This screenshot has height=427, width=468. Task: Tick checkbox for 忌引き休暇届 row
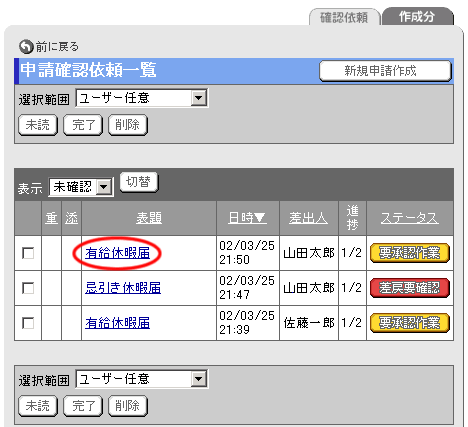(x=28, y=288)
